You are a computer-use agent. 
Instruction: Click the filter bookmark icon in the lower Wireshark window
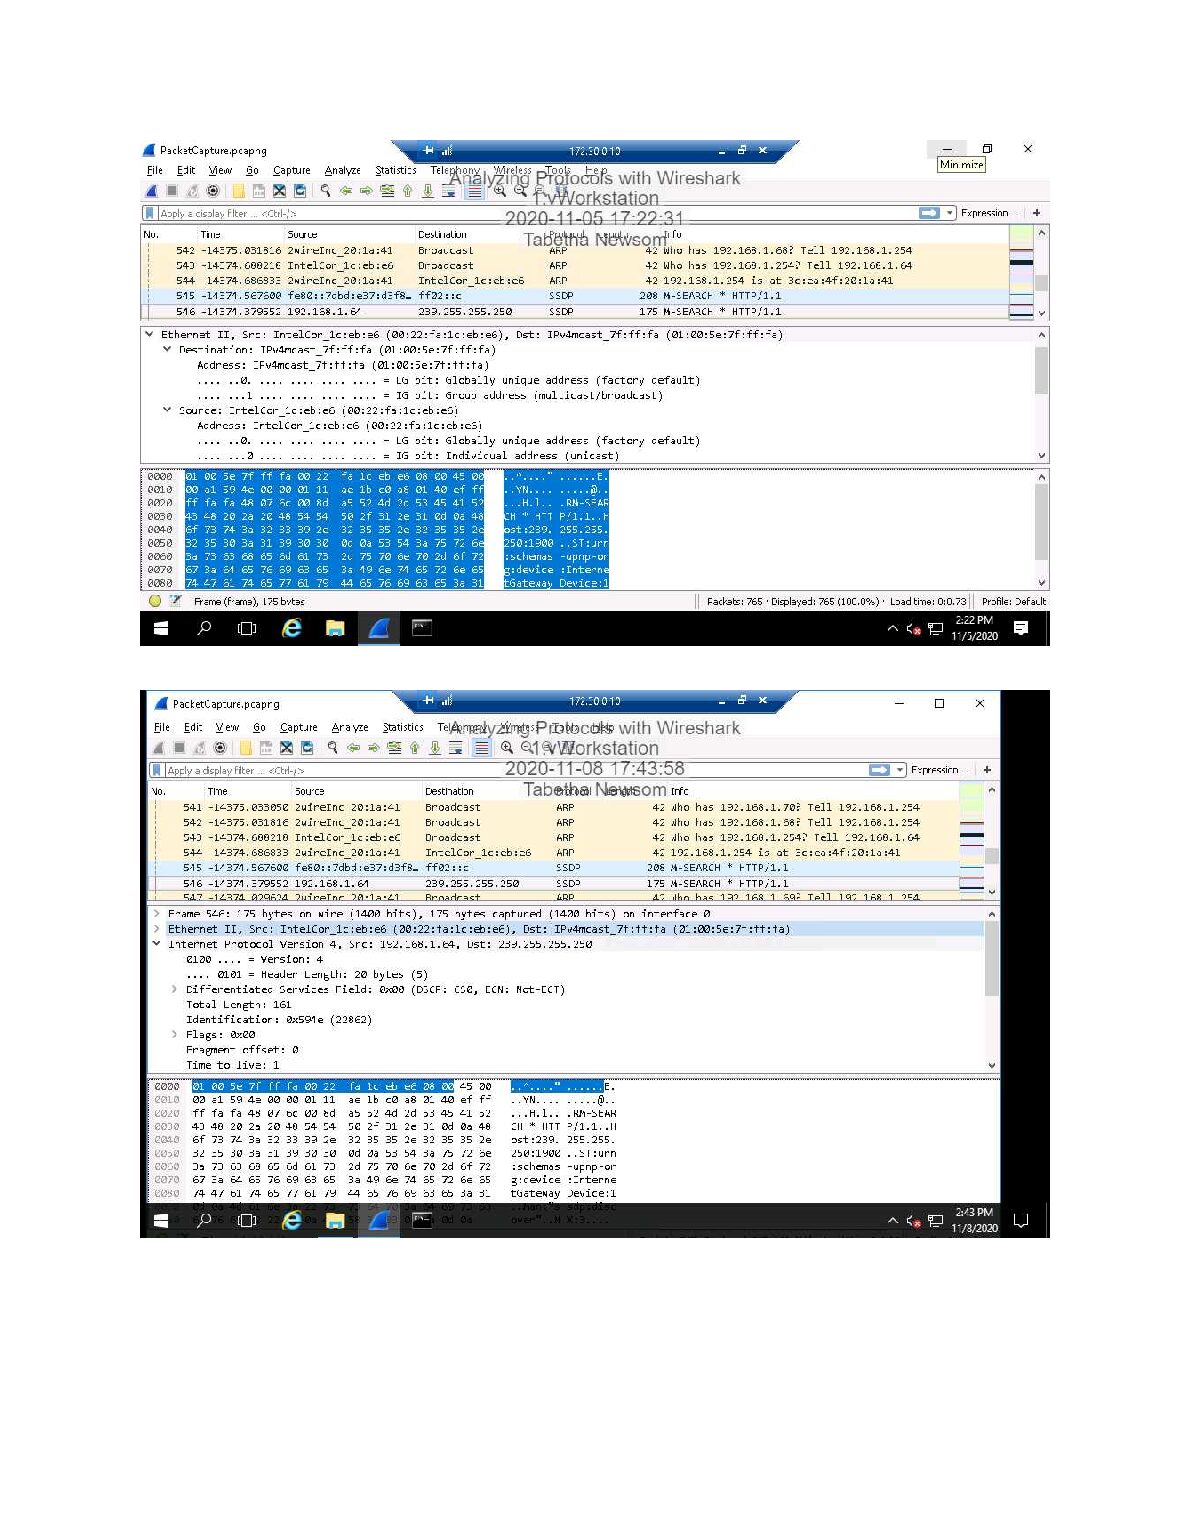click(x=156, y=770)
